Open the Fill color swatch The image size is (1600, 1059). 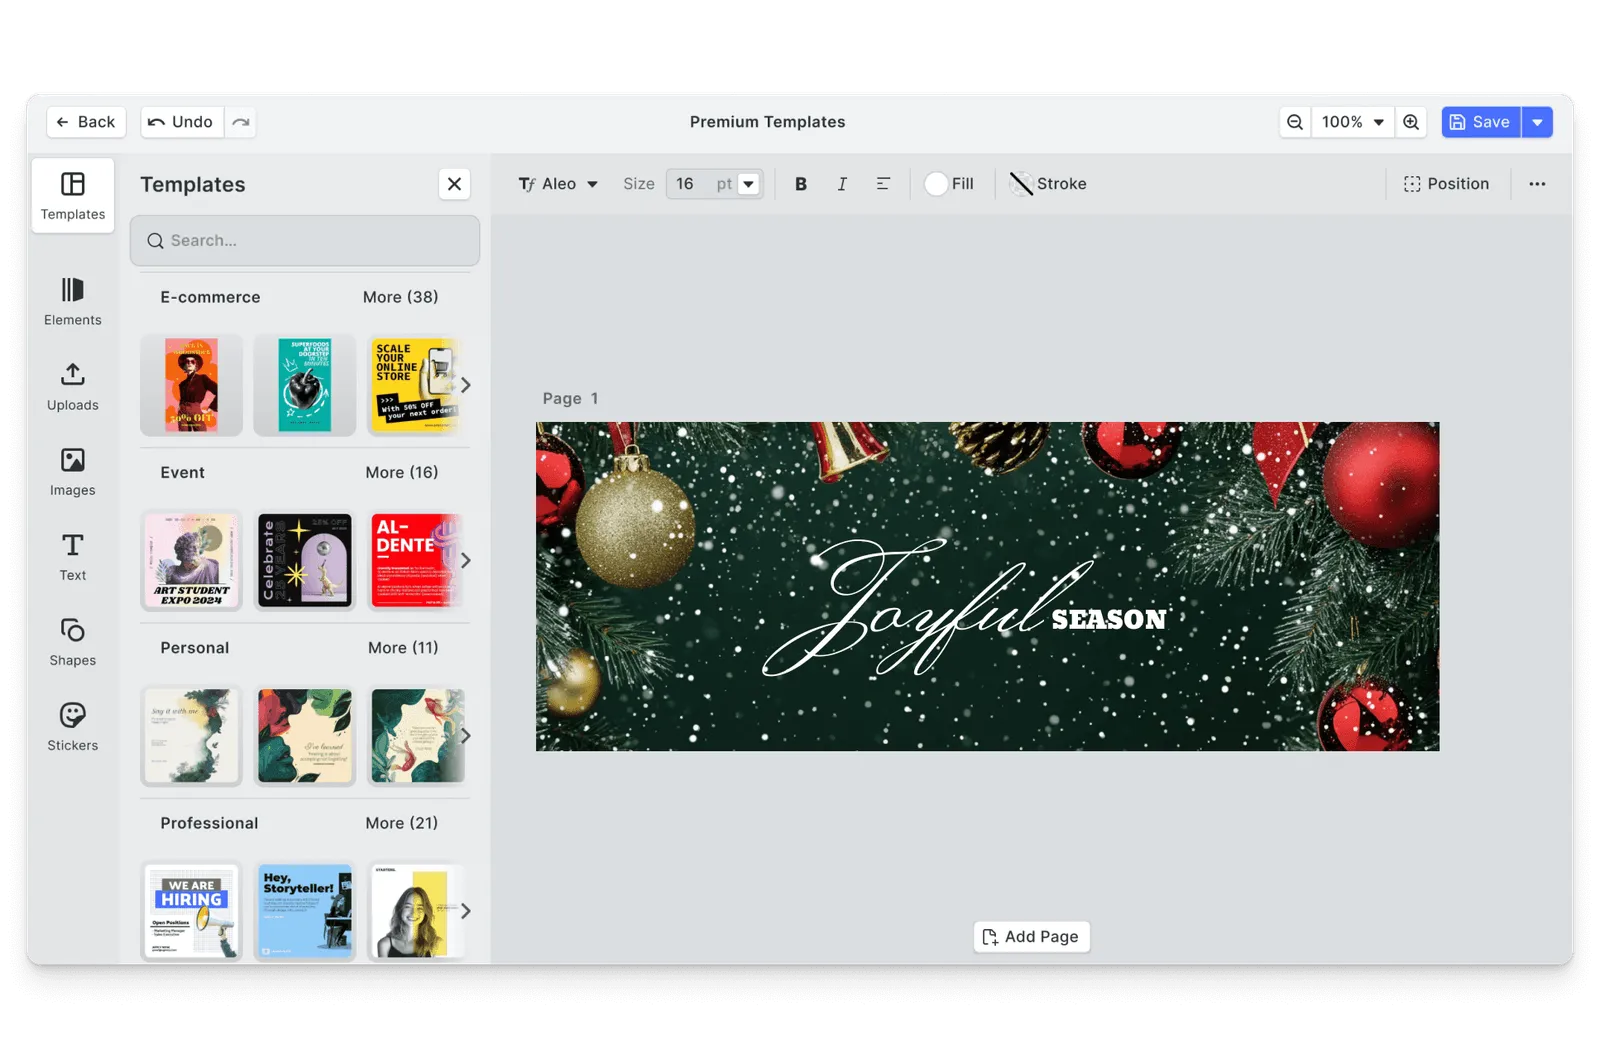(949, 184)
